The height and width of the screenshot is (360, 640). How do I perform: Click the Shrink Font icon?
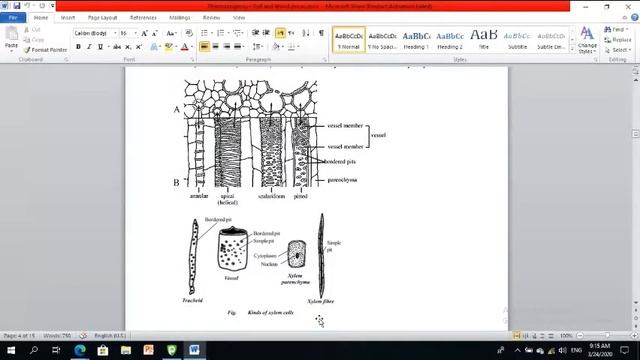(155, 33)
